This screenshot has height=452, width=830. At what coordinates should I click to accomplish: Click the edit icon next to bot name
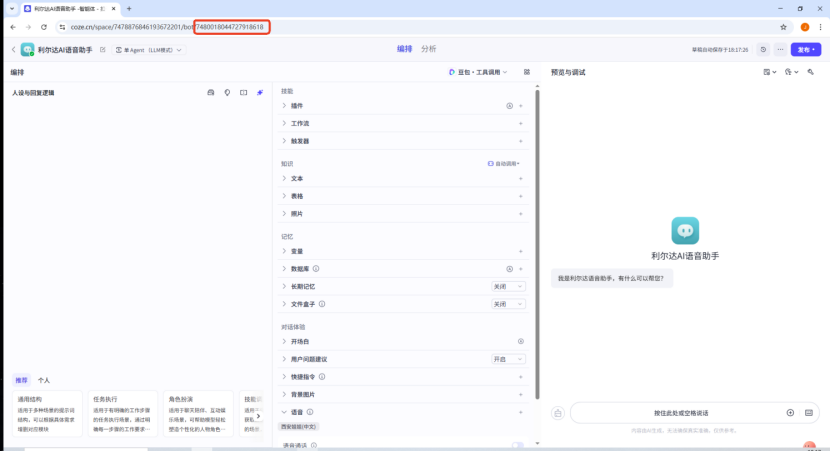(103, 49)
